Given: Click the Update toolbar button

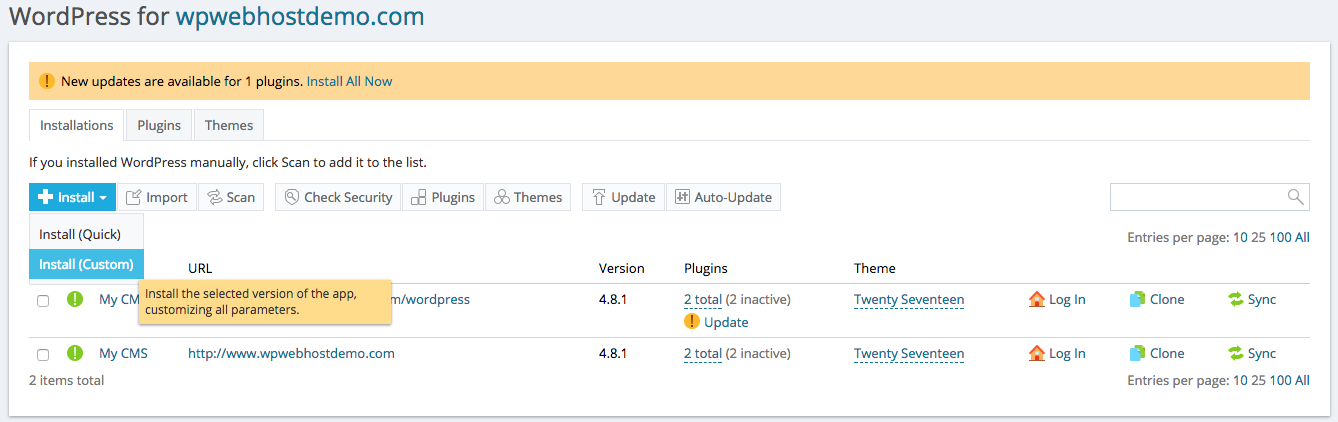Looking at the screenshot, I should (624, 197).
